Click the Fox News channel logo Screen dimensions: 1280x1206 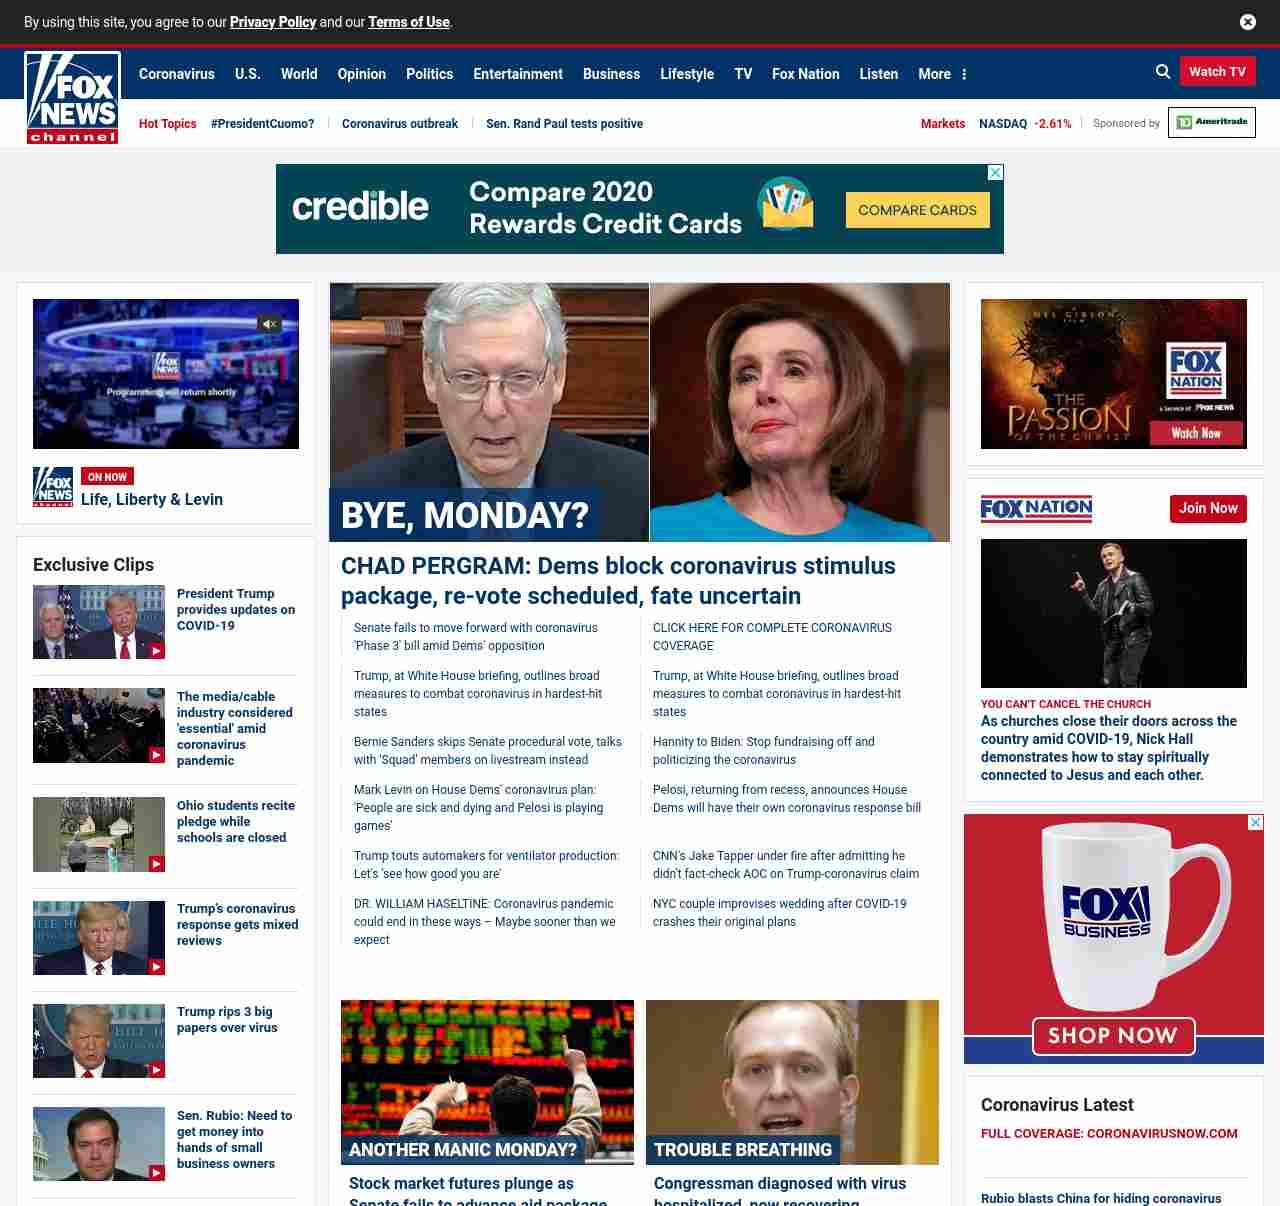coord(72,98)
